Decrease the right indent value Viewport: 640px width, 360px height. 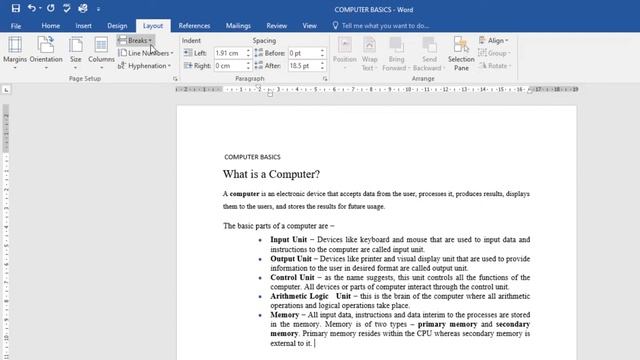[x=248, y=68]
